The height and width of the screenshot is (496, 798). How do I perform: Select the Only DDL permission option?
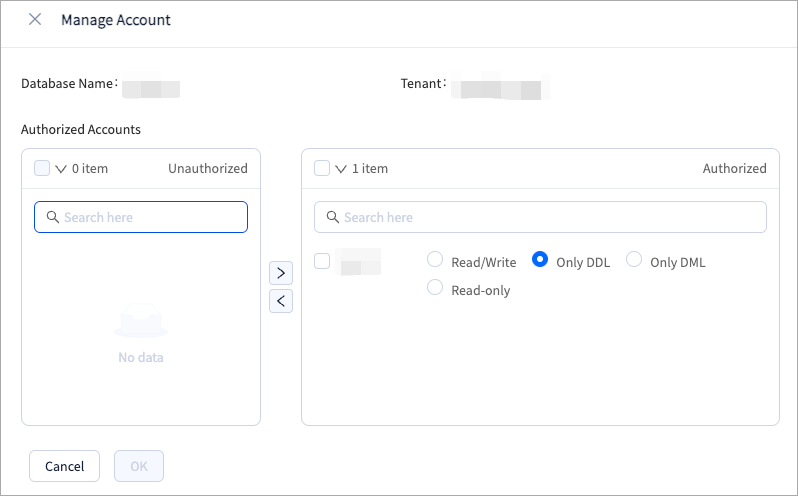tap(540, 260)
